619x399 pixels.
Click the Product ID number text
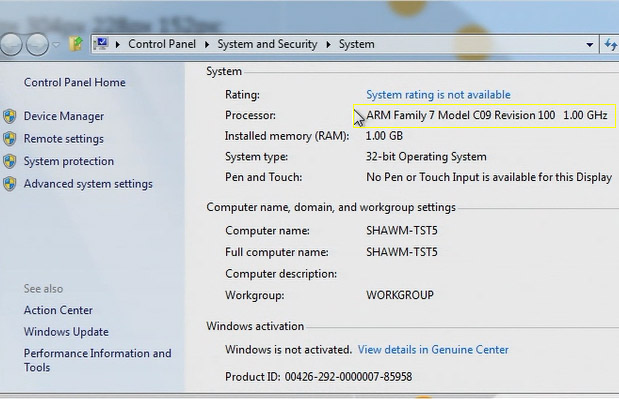pos(348,377)
